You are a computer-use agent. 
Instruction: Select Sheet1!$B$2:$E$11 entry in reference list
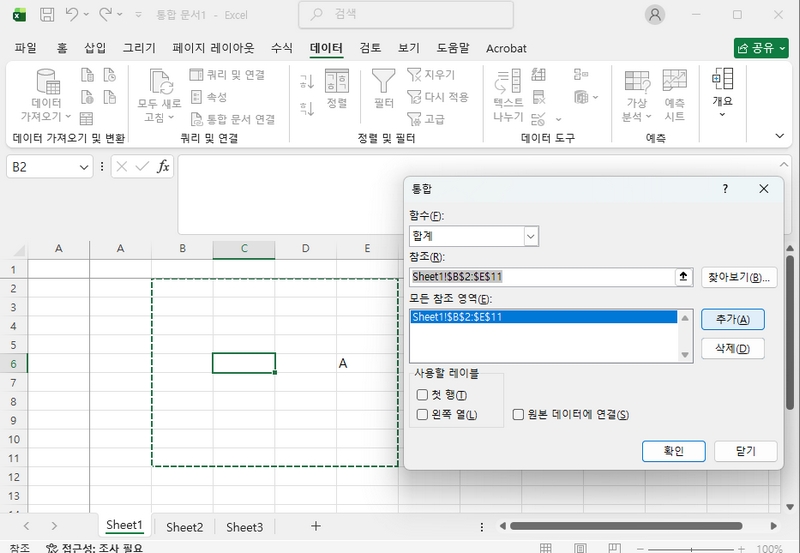(x=543, y=317)
